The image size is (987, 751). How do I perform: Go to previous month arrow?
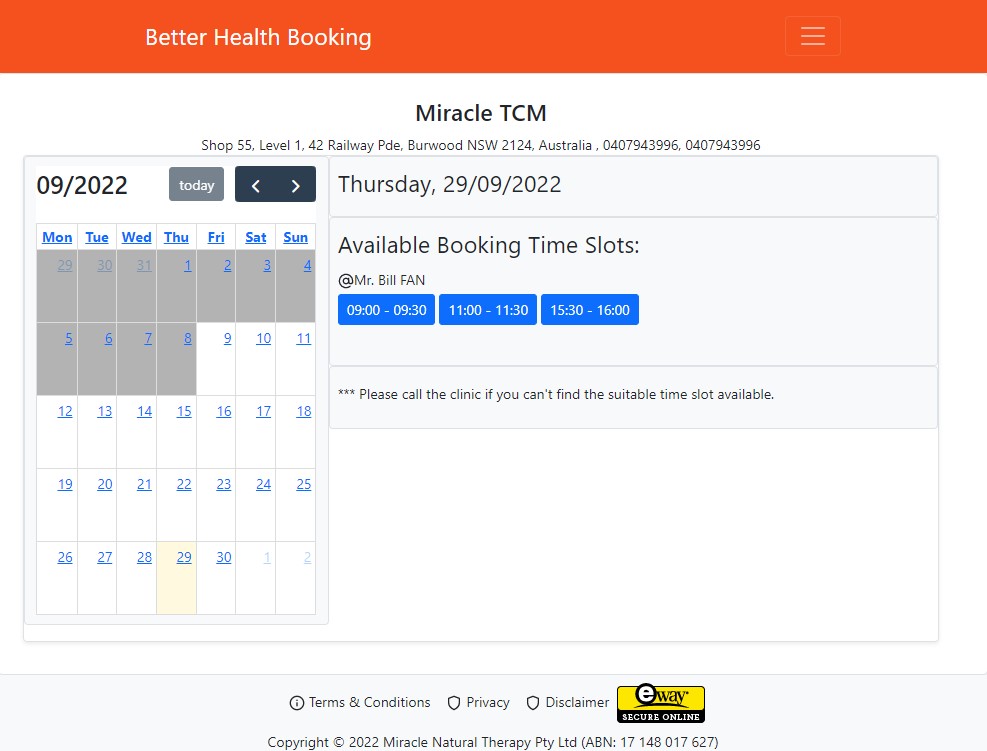click(x=255, y=185)
